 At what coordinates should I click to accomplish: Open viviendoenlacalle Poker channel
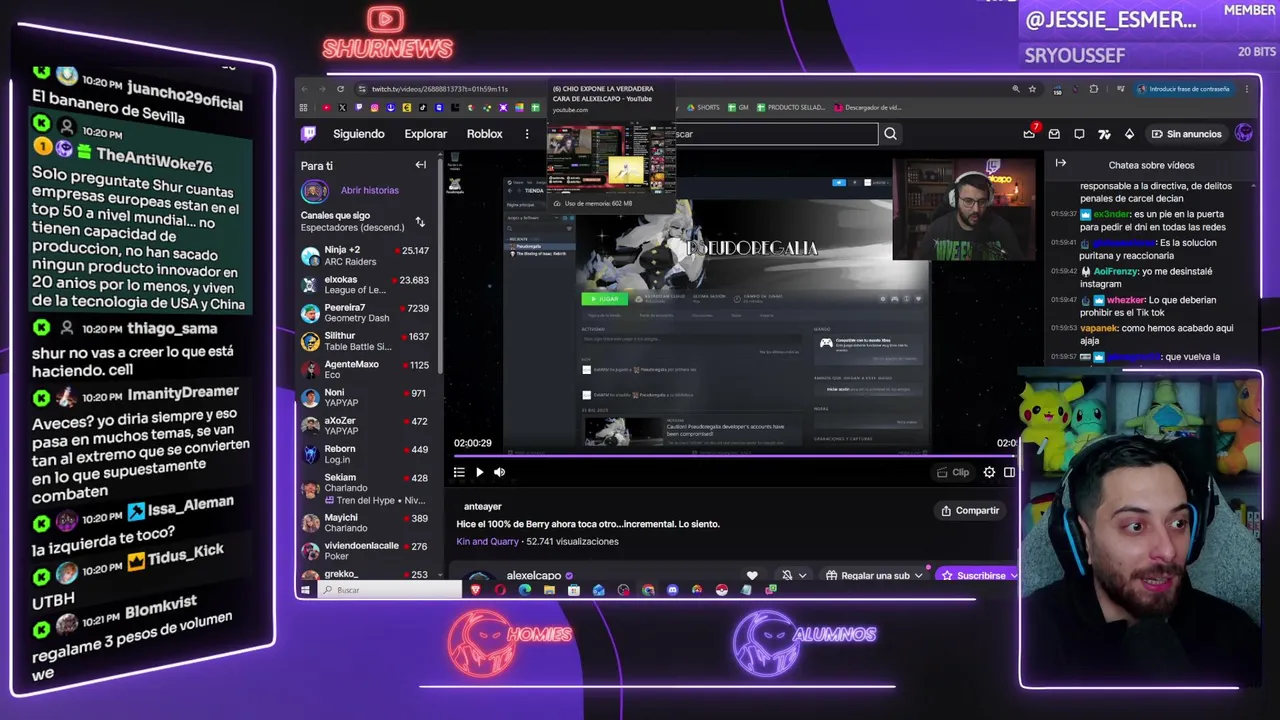[365, 551]
